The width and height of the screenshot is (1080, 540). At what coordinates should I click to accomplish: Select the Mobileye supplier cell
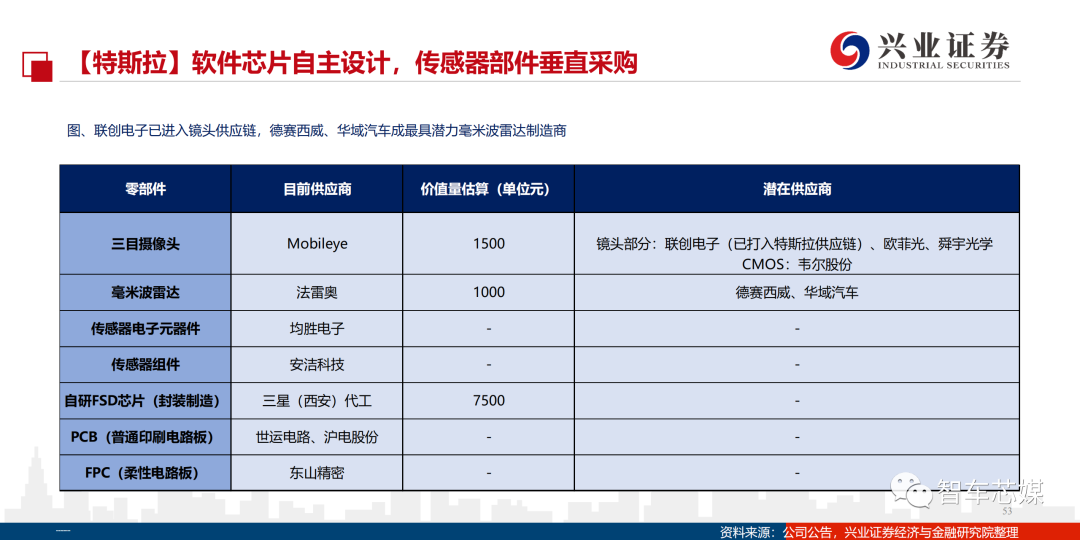(x=317, y=244)
